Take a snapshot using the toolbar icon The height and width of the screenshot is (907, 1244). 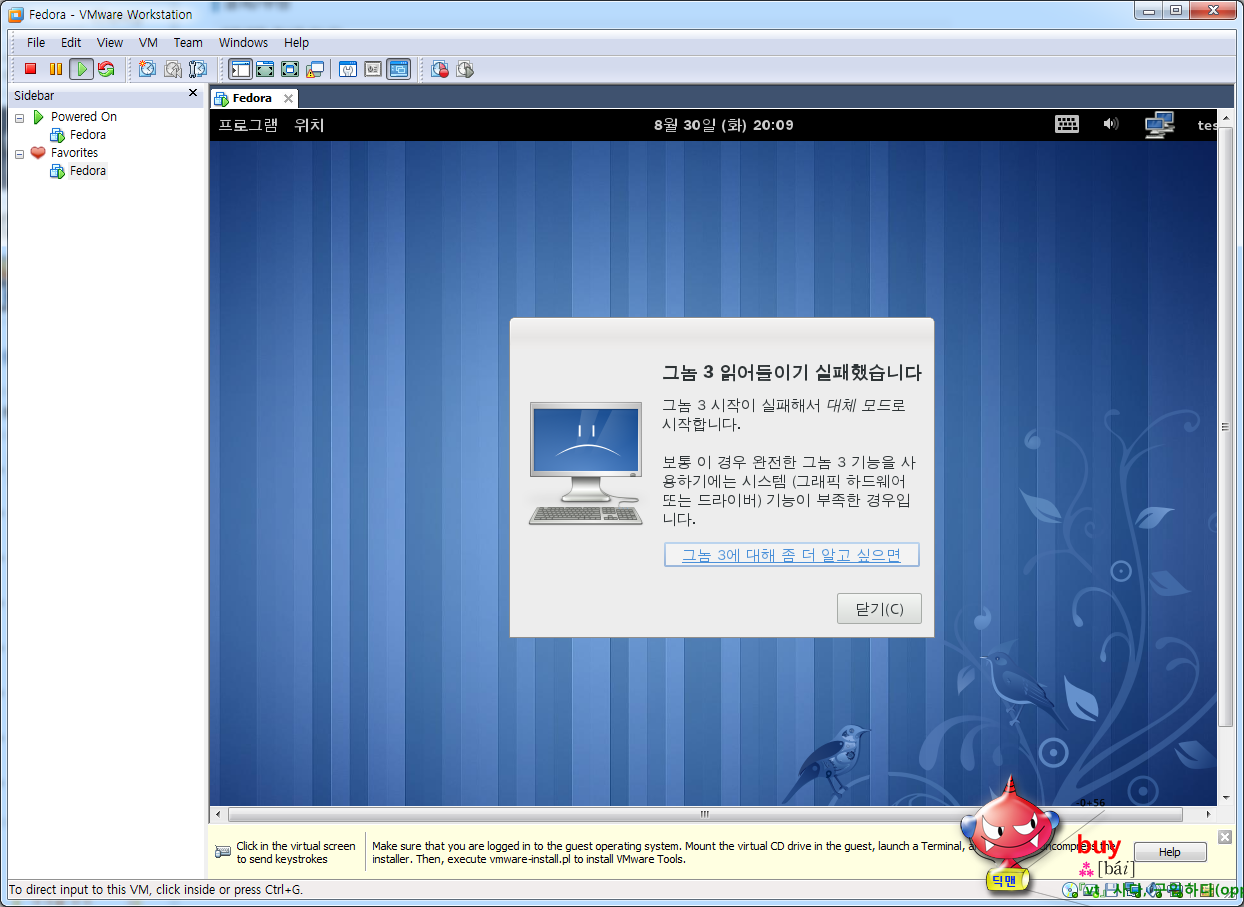tap(148, 69)
